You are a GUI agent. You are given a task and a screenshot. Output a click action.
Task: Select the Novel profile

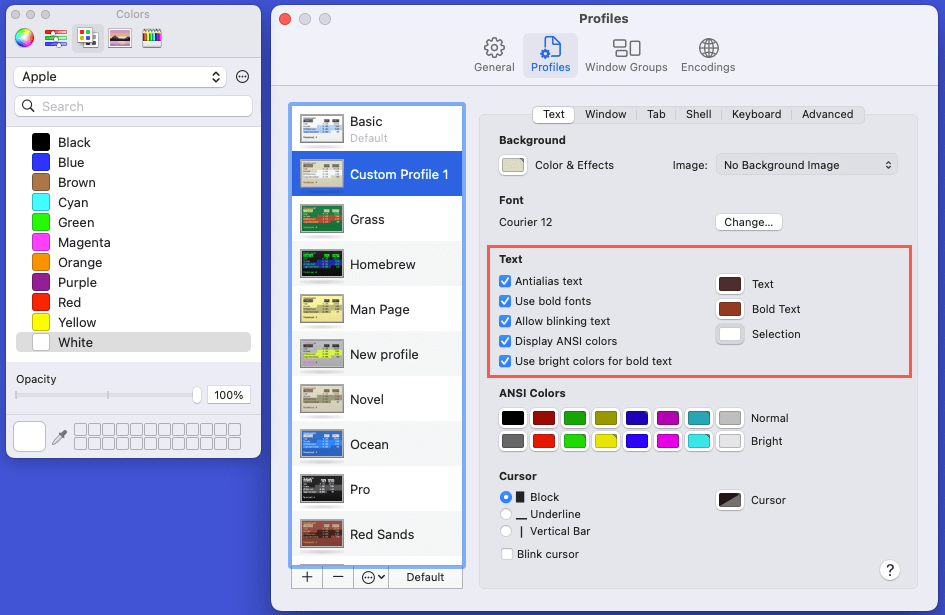point(377,399)
